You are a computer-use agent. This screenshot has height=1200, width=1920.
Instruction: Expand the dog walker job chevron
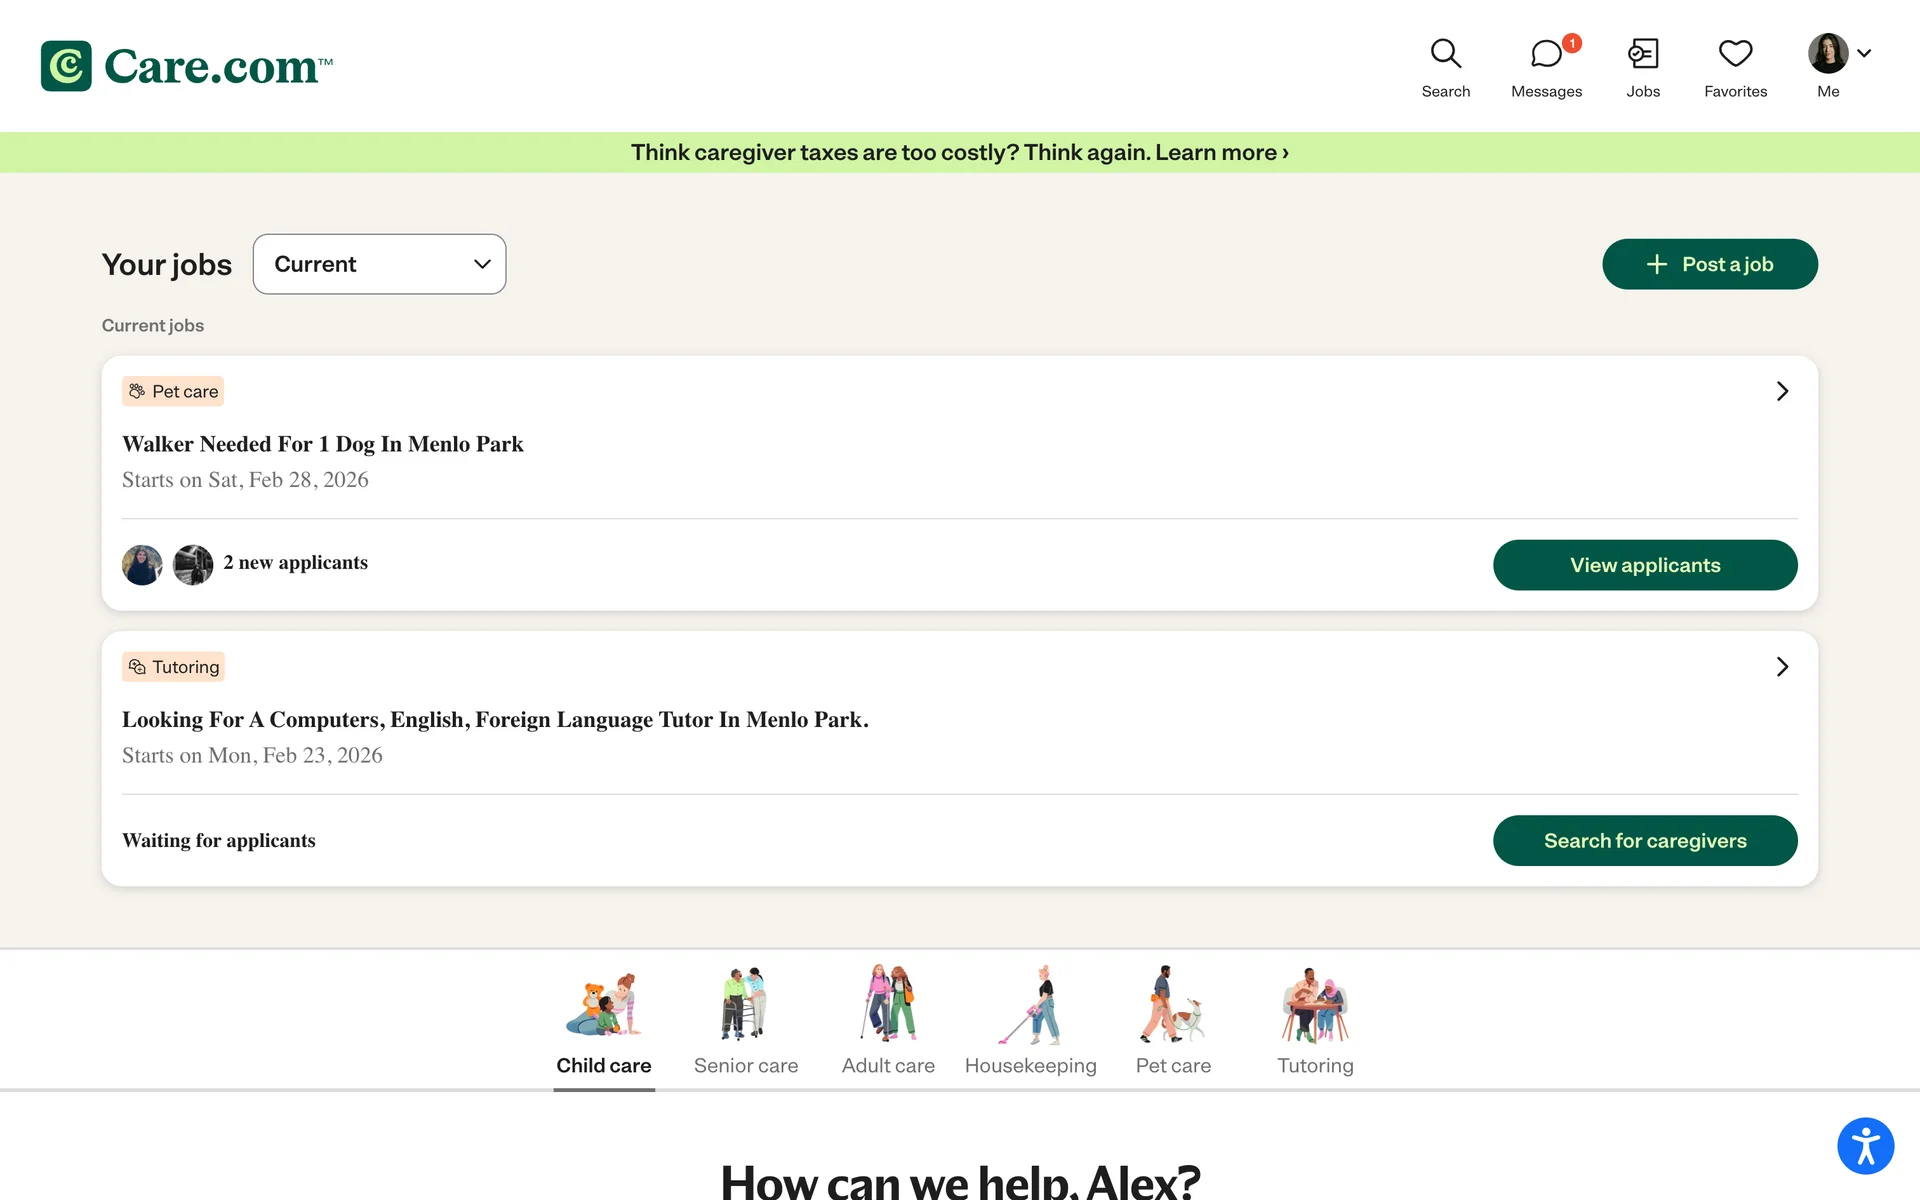click(x=1781, y=391)
